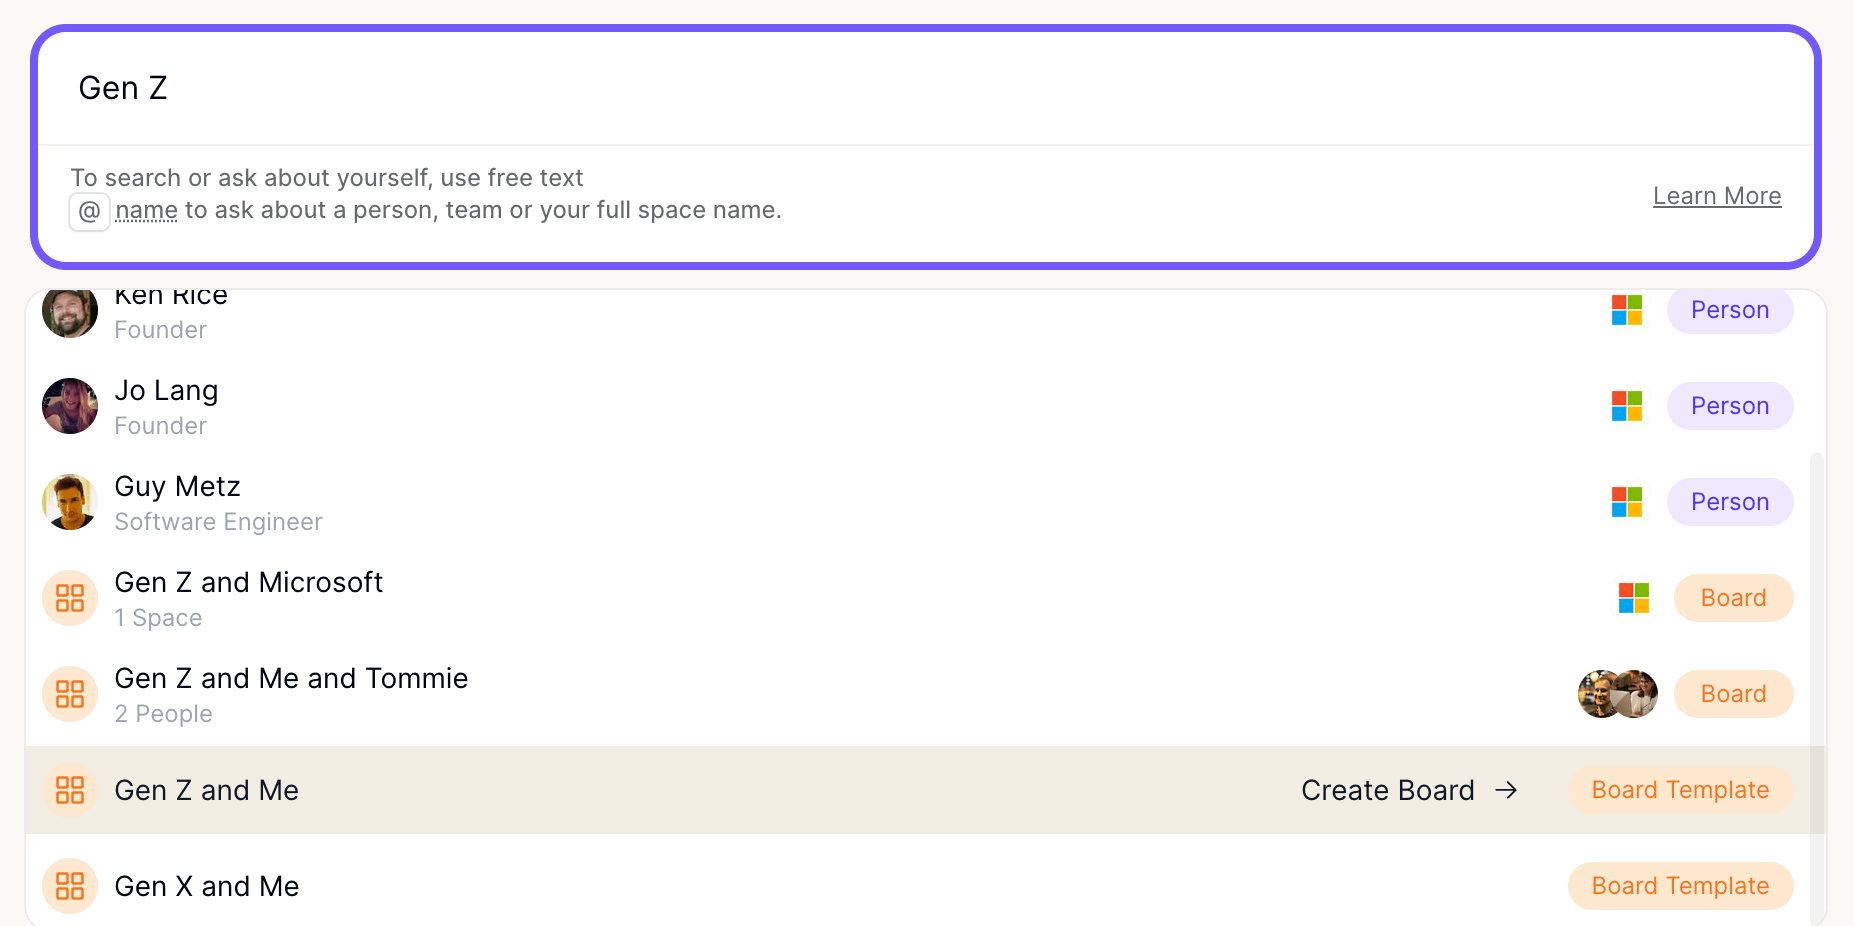The height and width of the screenshot is (926, 1854).
Task: Click the Gen Z search input field
Action: tap(925, 88)
